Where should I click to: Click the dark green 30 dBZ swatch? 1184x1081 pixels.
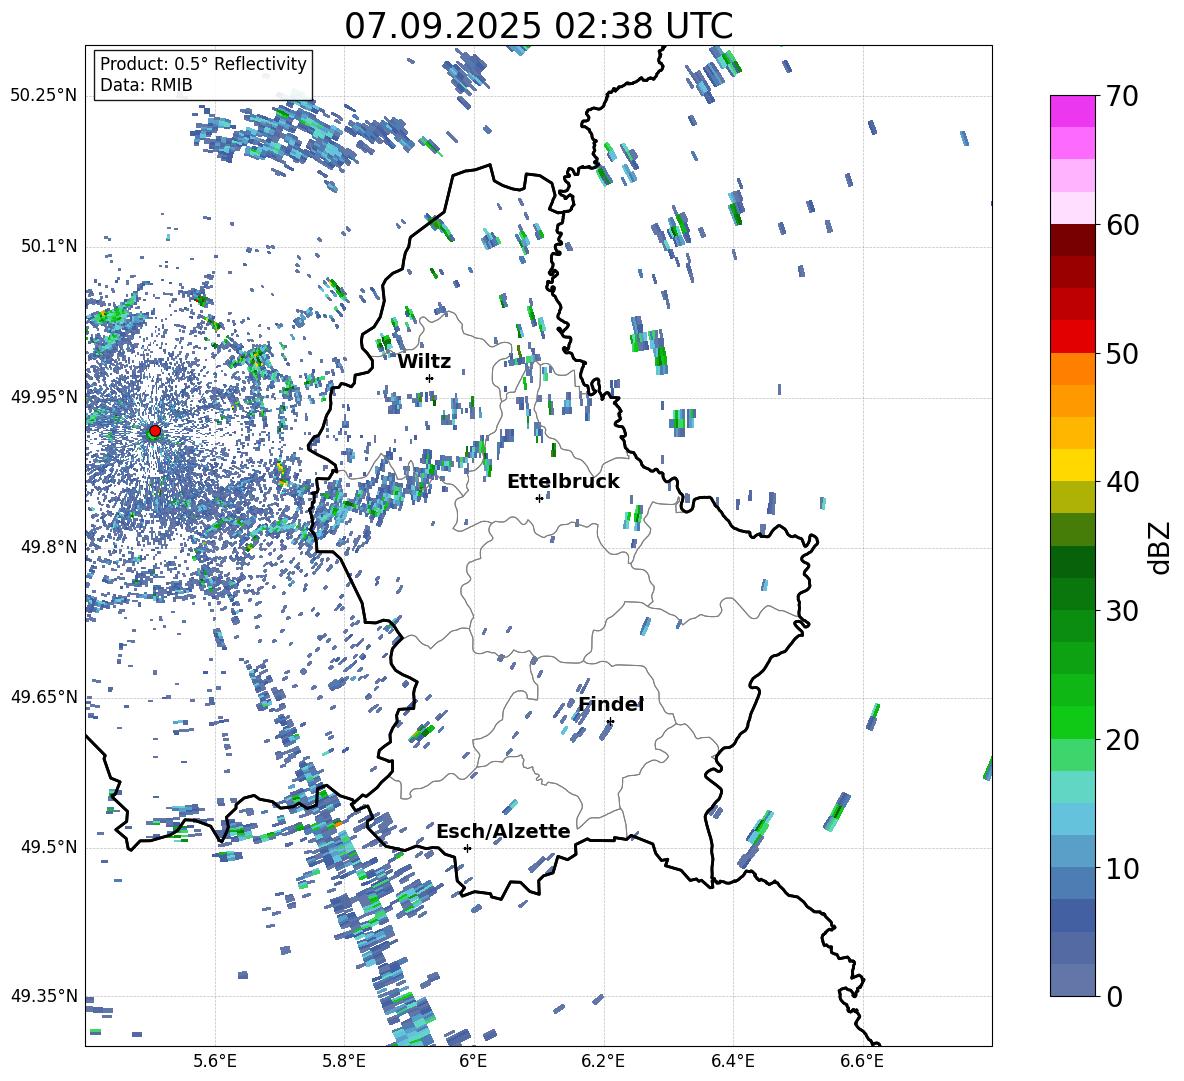[1072, 594]
